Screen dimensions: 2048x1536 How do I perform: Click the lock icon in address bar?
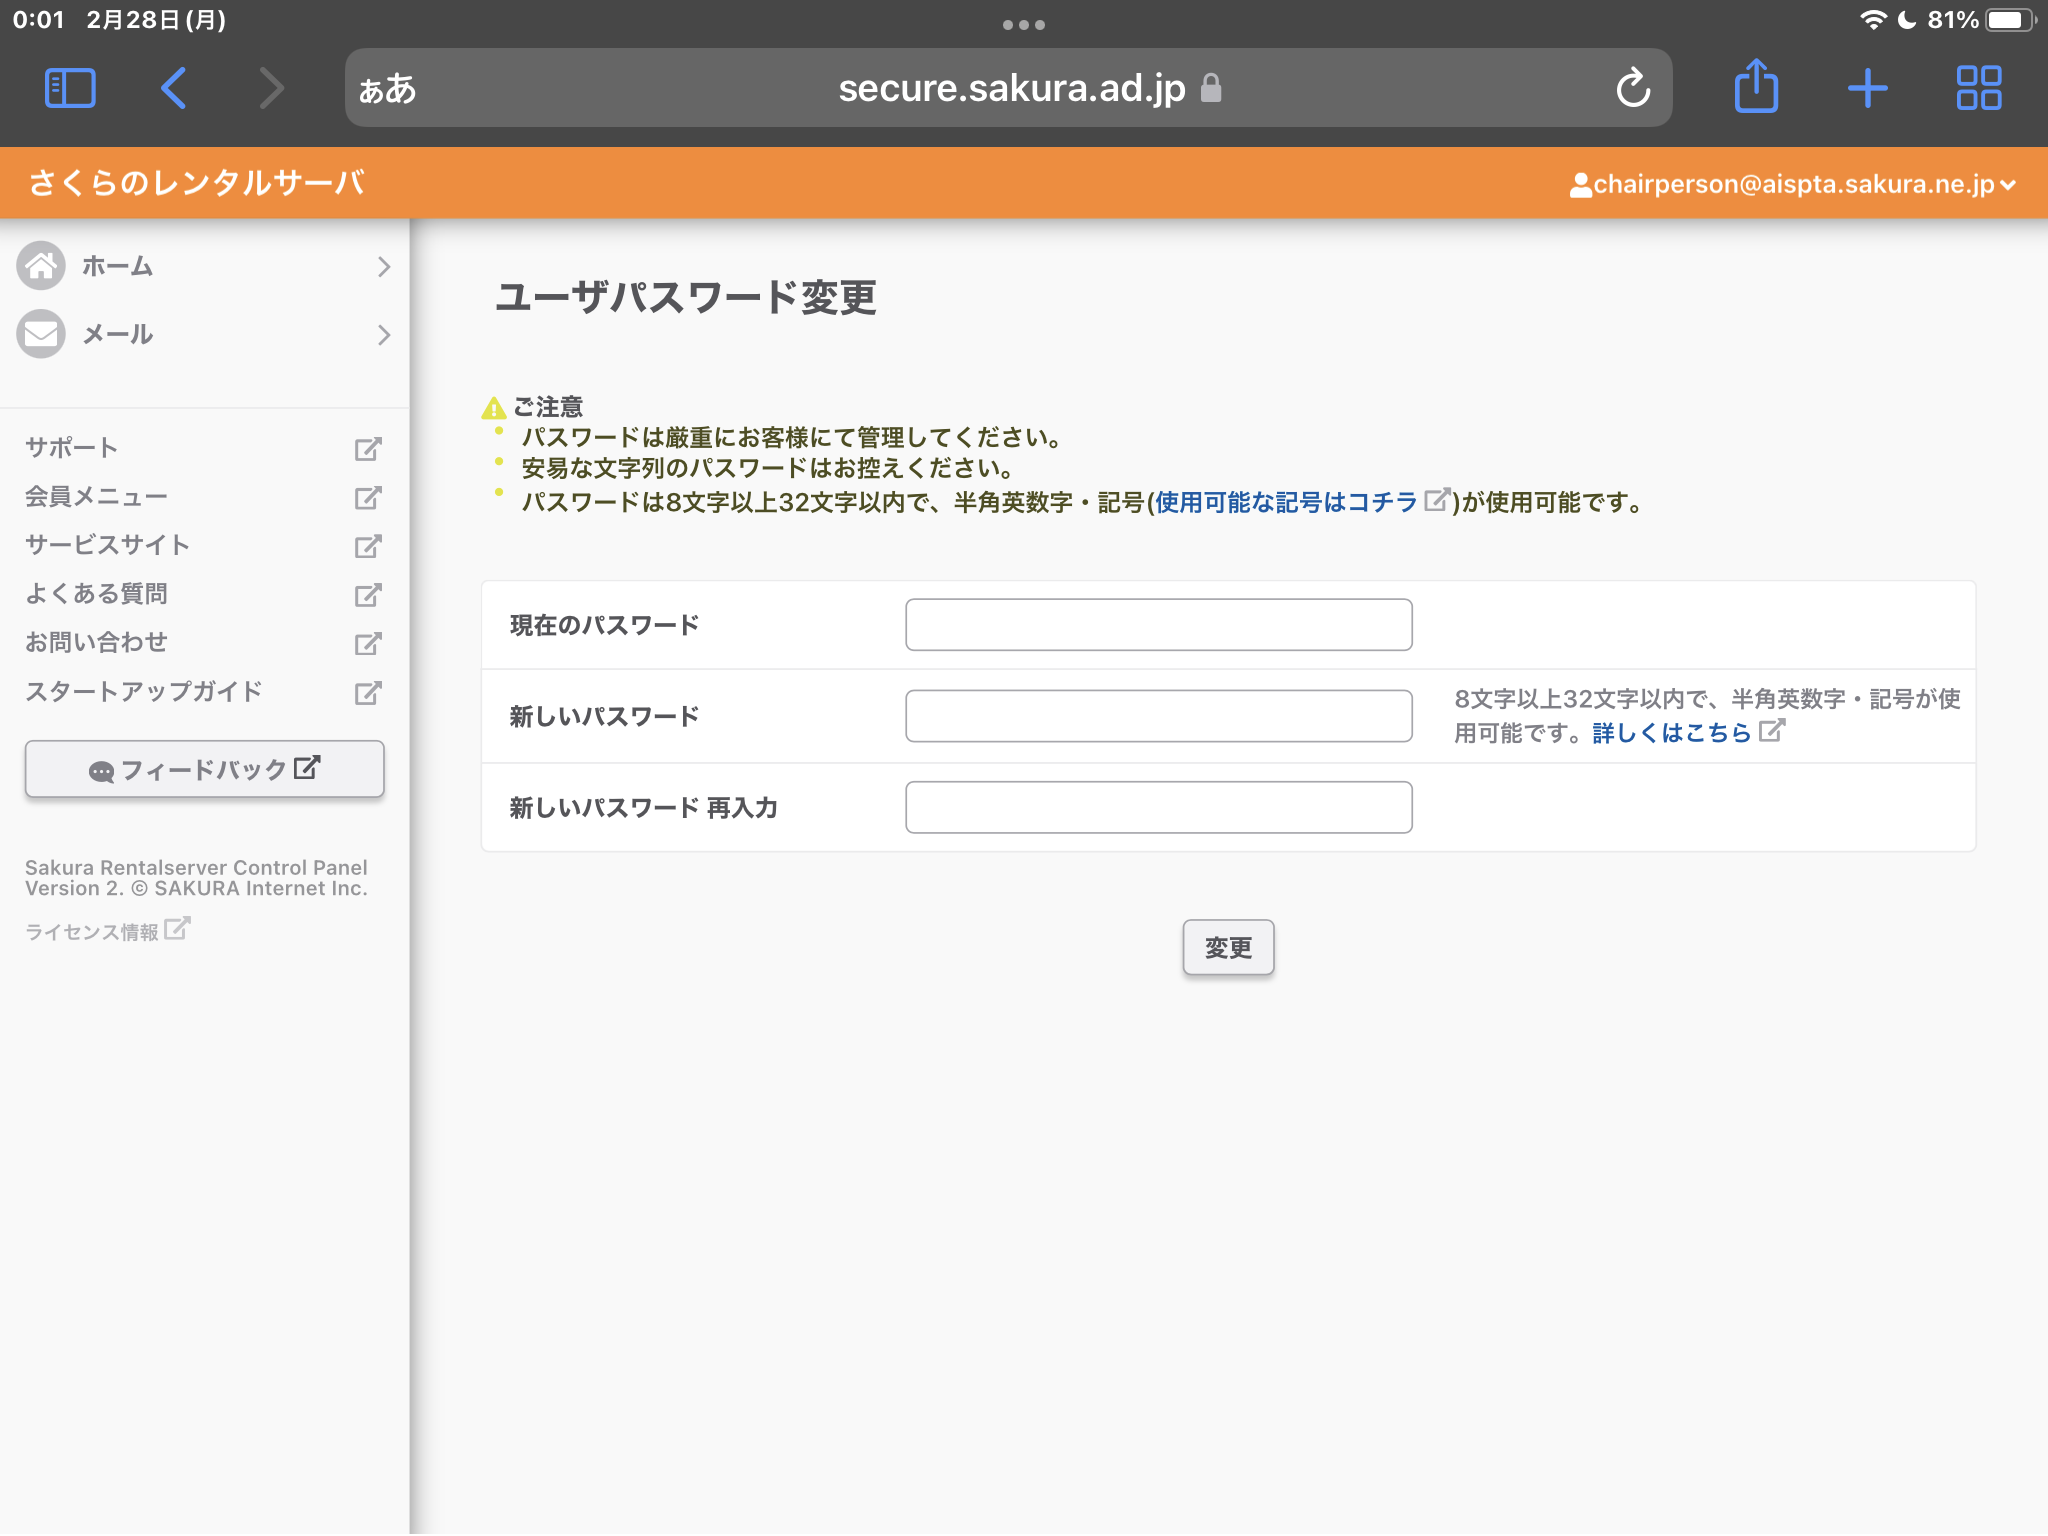point(1211,88)
